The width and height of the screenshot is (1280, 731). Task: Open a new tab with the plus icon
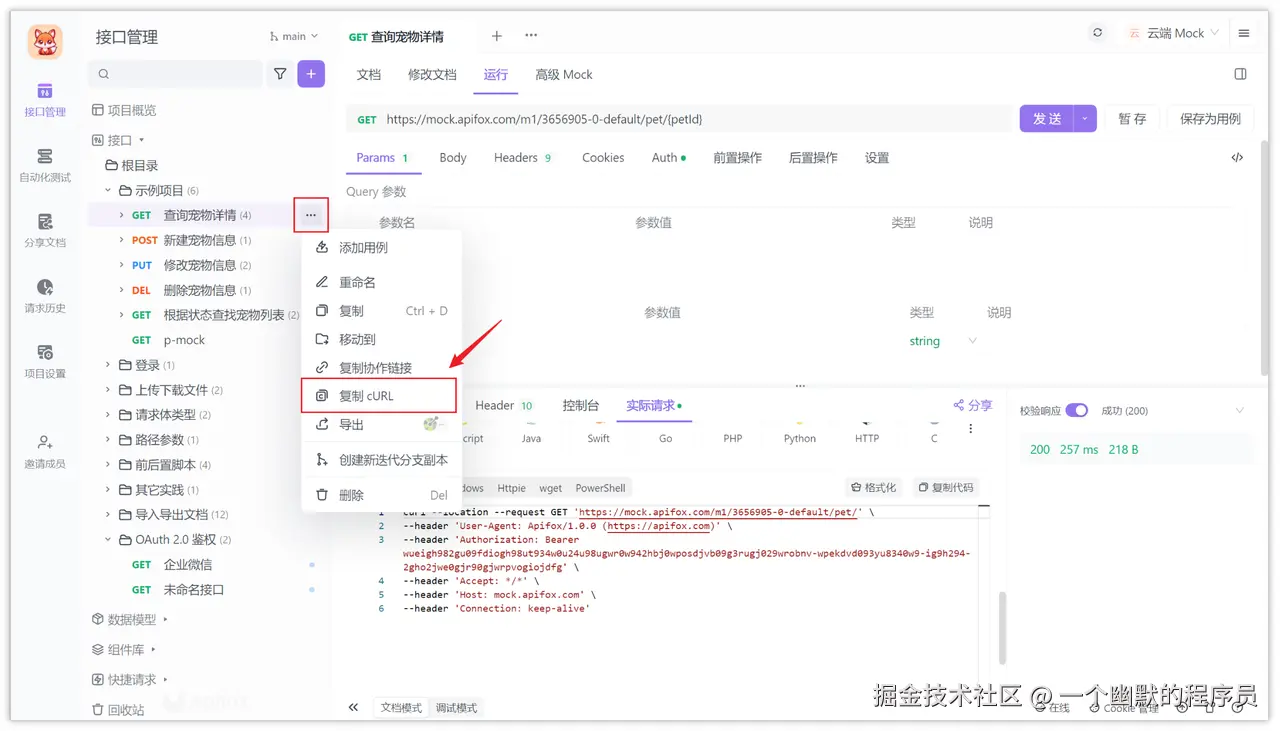pyautogui.click(x=496, y=36)
